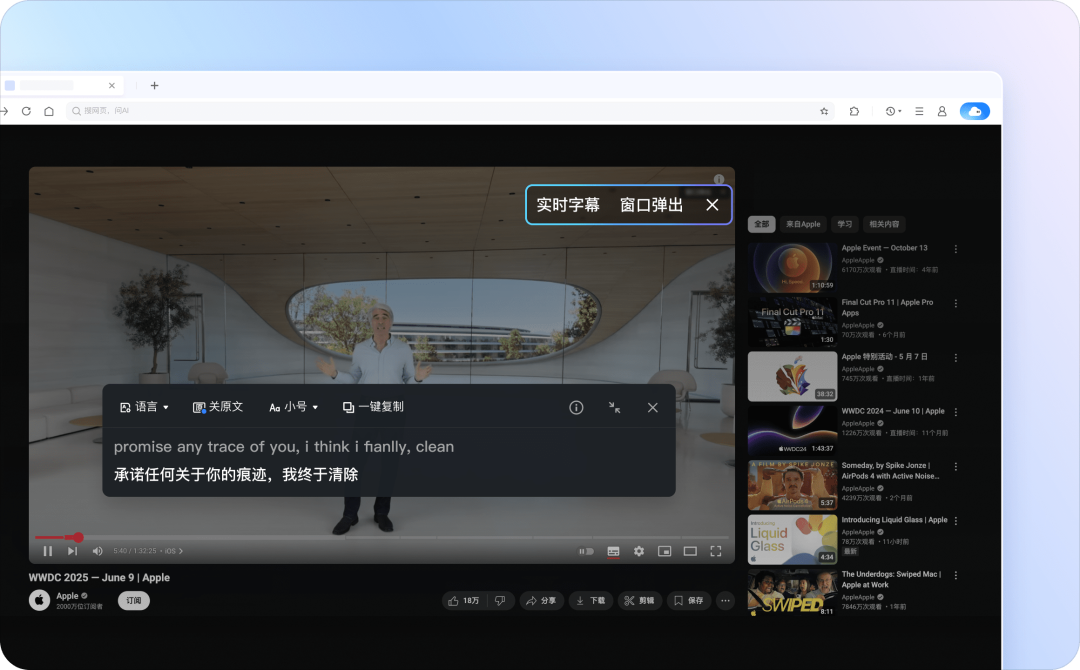Click 一键复制 to copy subtitles
The height and width of the screenshot is (670, 1080).
click(373, 407)
